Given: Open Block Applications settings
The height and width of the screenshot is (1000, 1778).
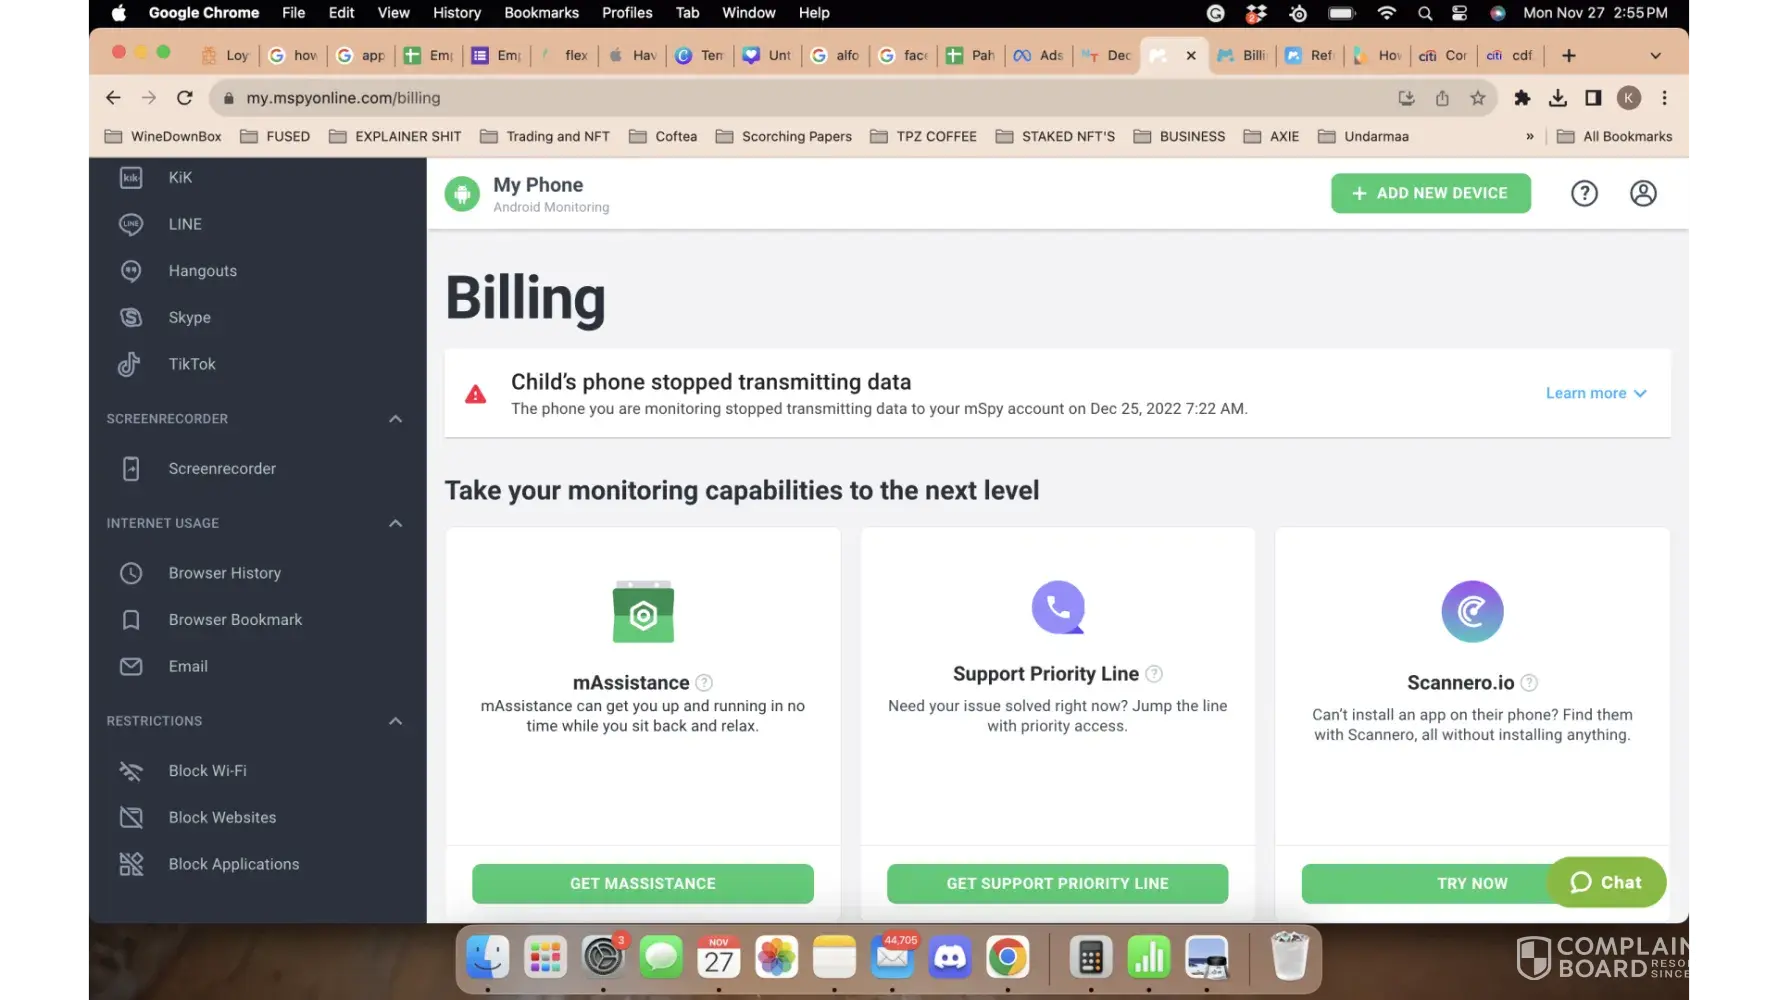Looking at the screenshot, I should point(233,864).
